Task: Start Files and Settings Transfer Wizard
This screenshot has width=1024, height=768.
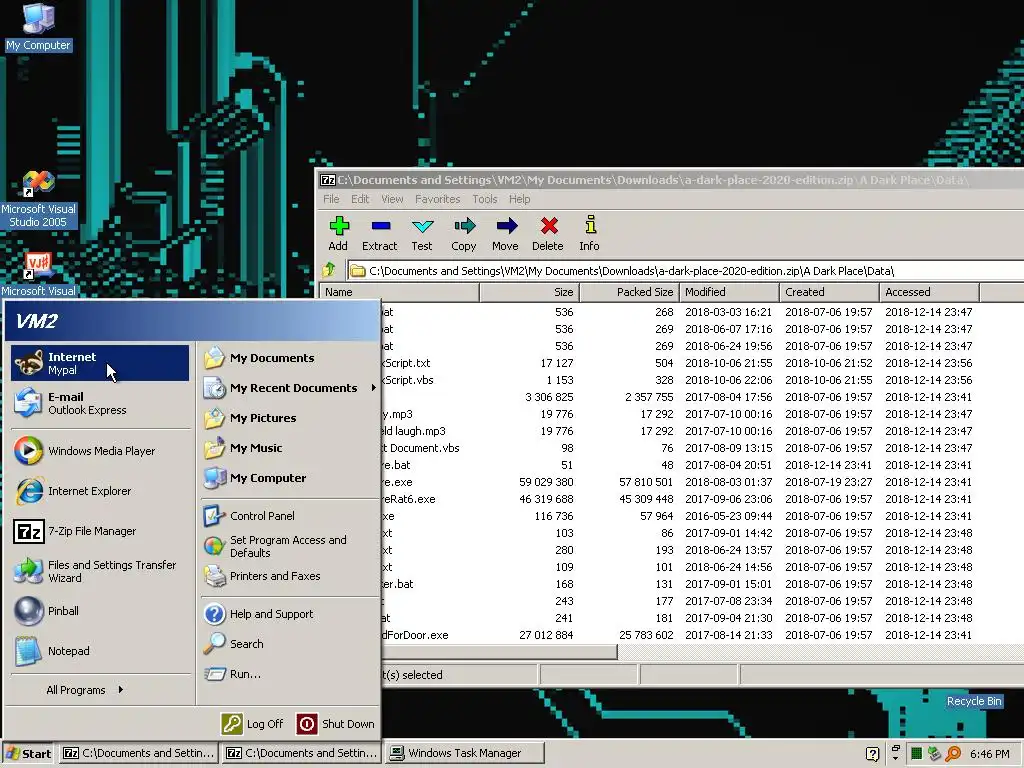Action: [100, 571]
